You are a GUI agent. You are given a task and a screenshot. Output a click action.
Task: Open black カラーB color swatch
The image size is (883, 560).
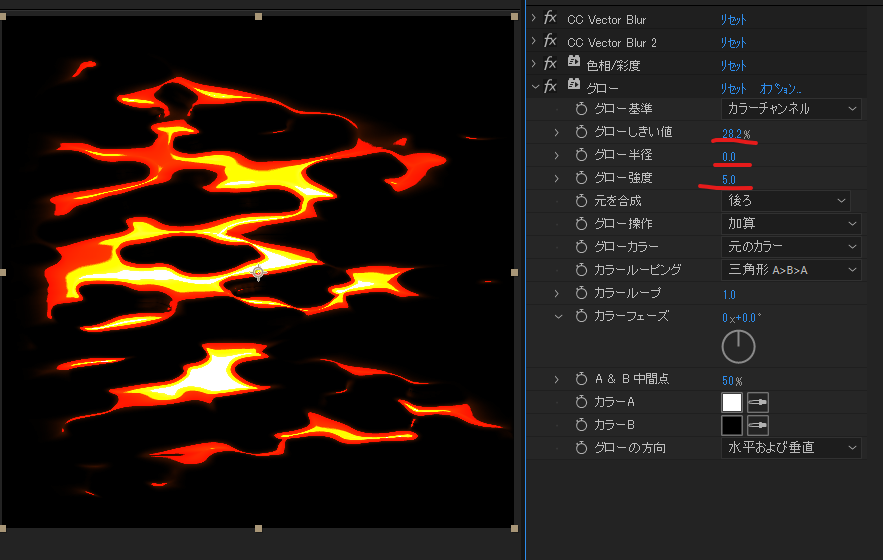tap(732, 425)
